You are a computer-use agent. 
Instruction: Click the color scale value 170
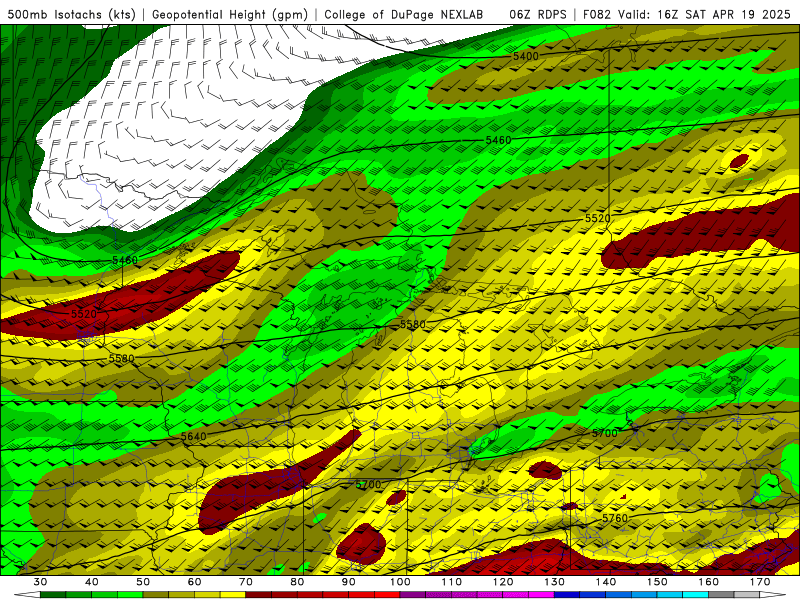click(760, 582)
